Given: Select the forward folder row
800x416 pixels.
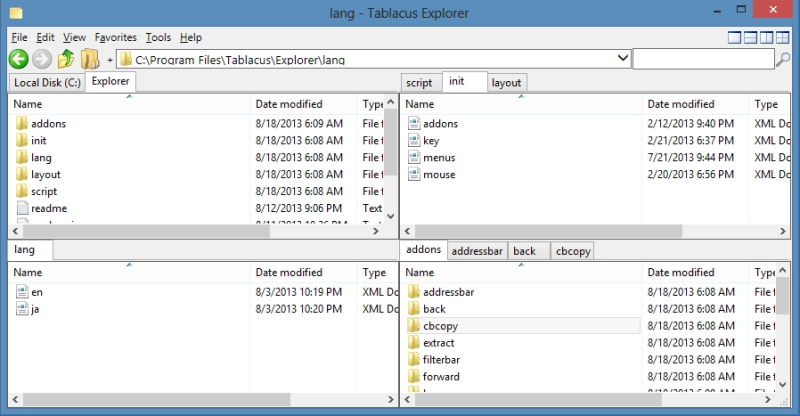Looking at the screenshot, I should coord(523,376).
